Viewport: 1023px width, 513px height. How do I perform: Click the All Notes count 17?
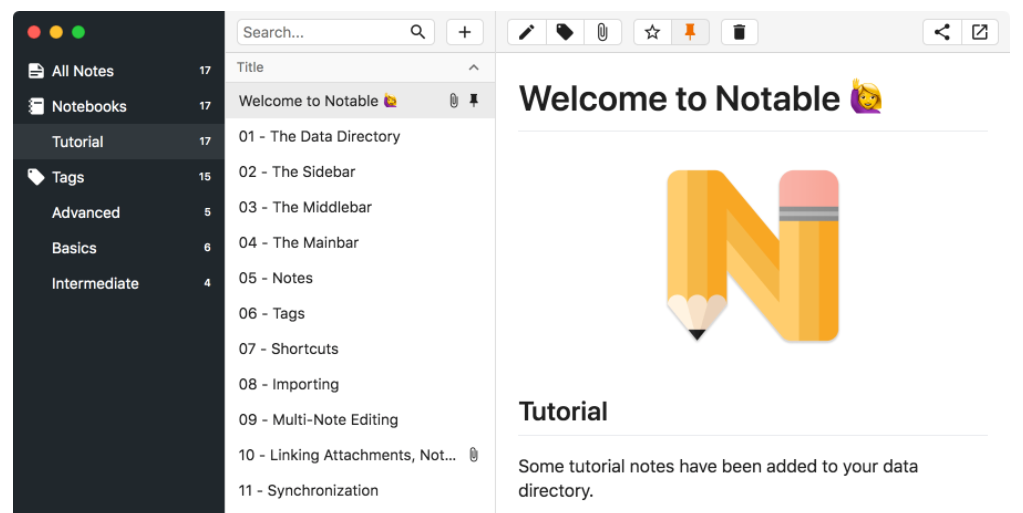205,70
